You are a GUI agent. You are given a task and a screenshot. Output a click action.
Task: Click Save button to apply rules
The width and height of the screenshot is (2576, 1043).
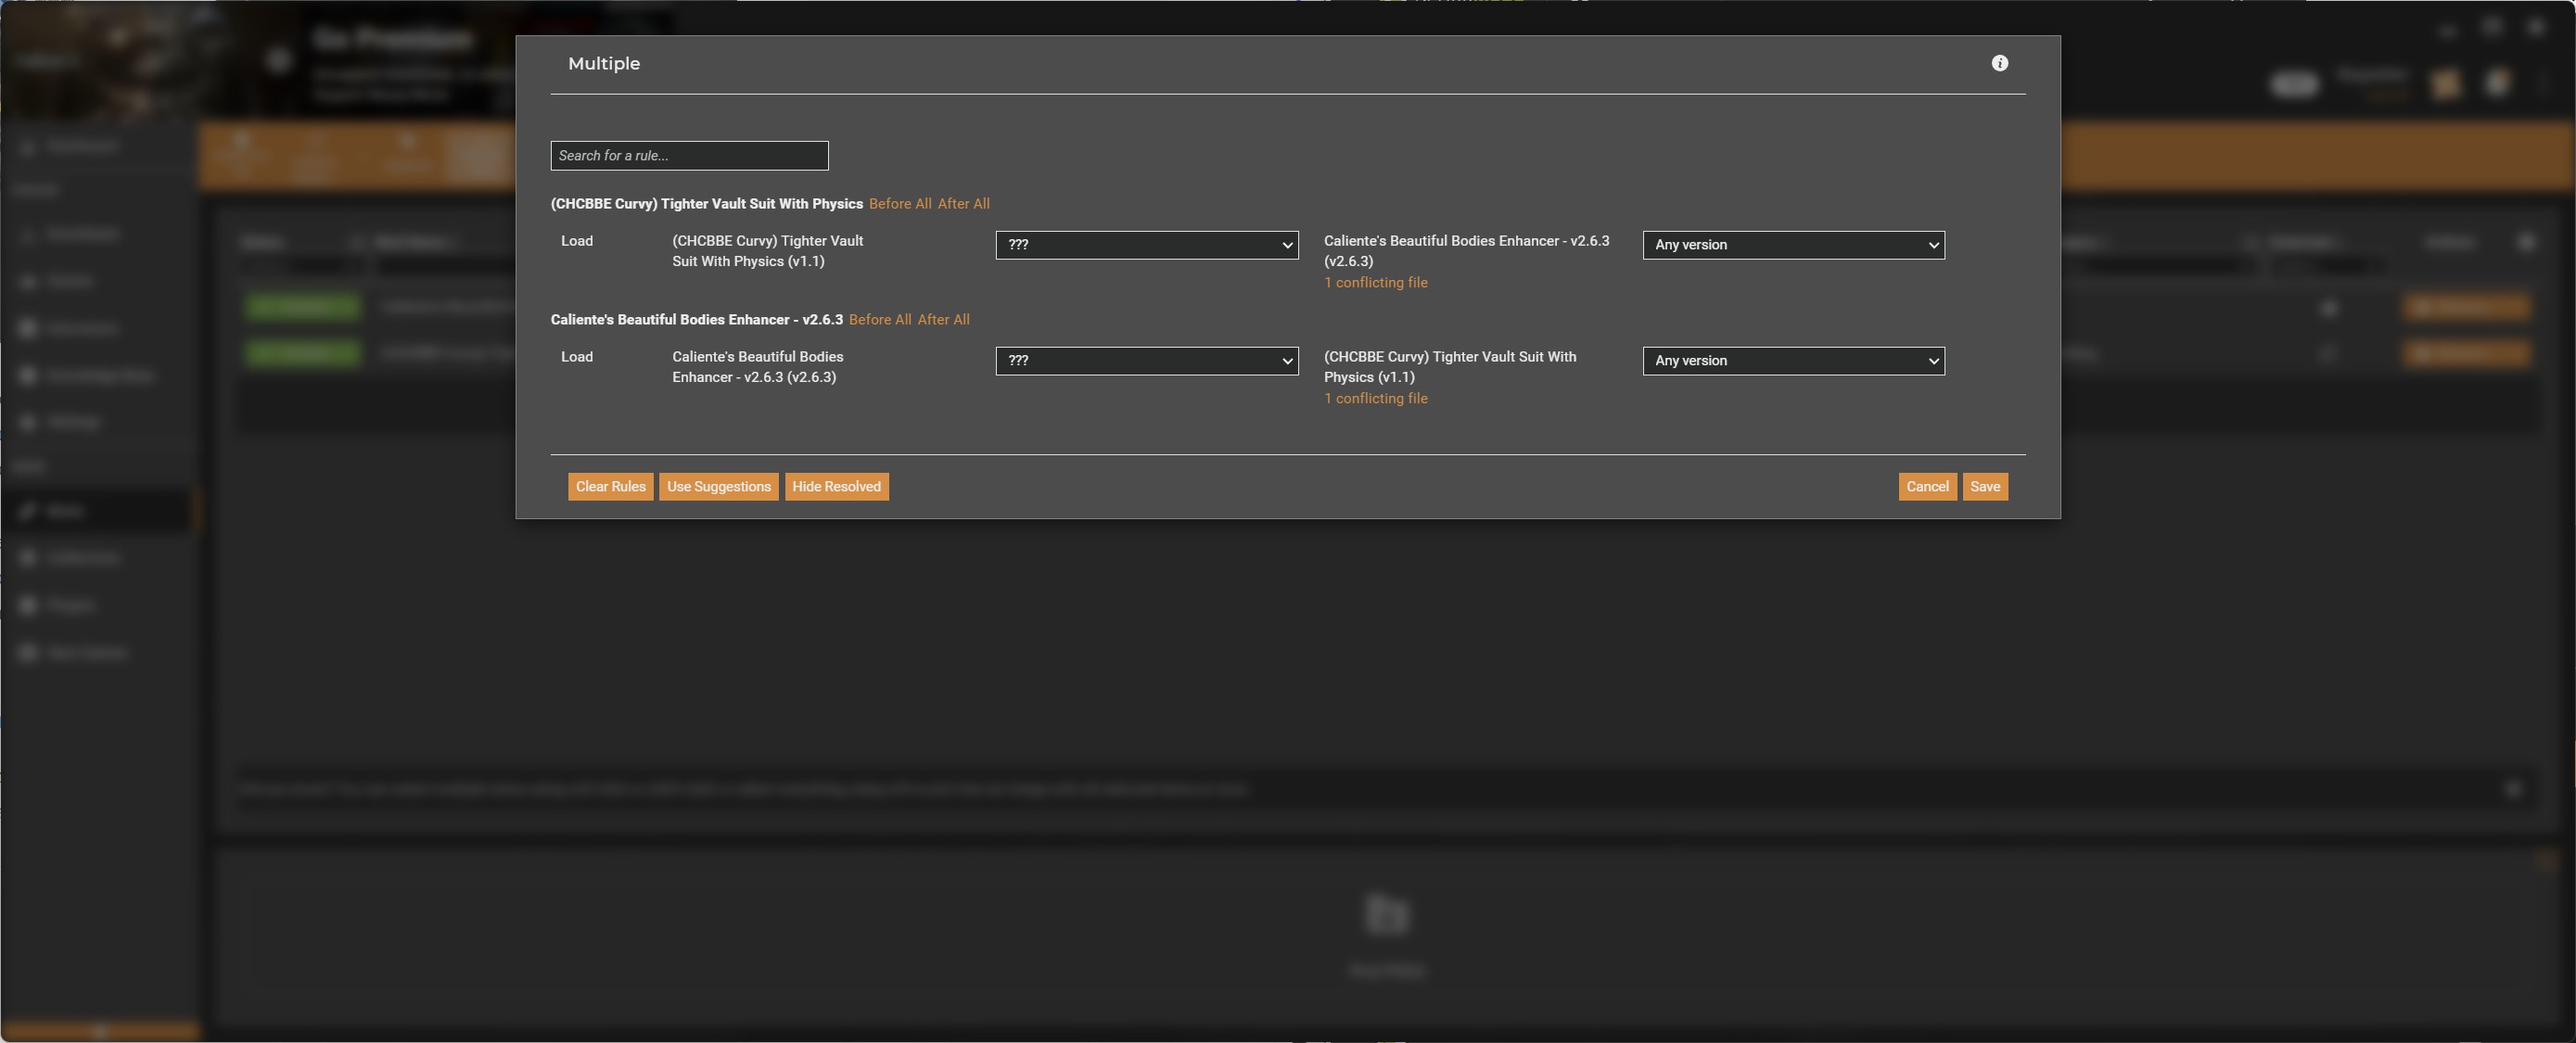click(1986, 486)
